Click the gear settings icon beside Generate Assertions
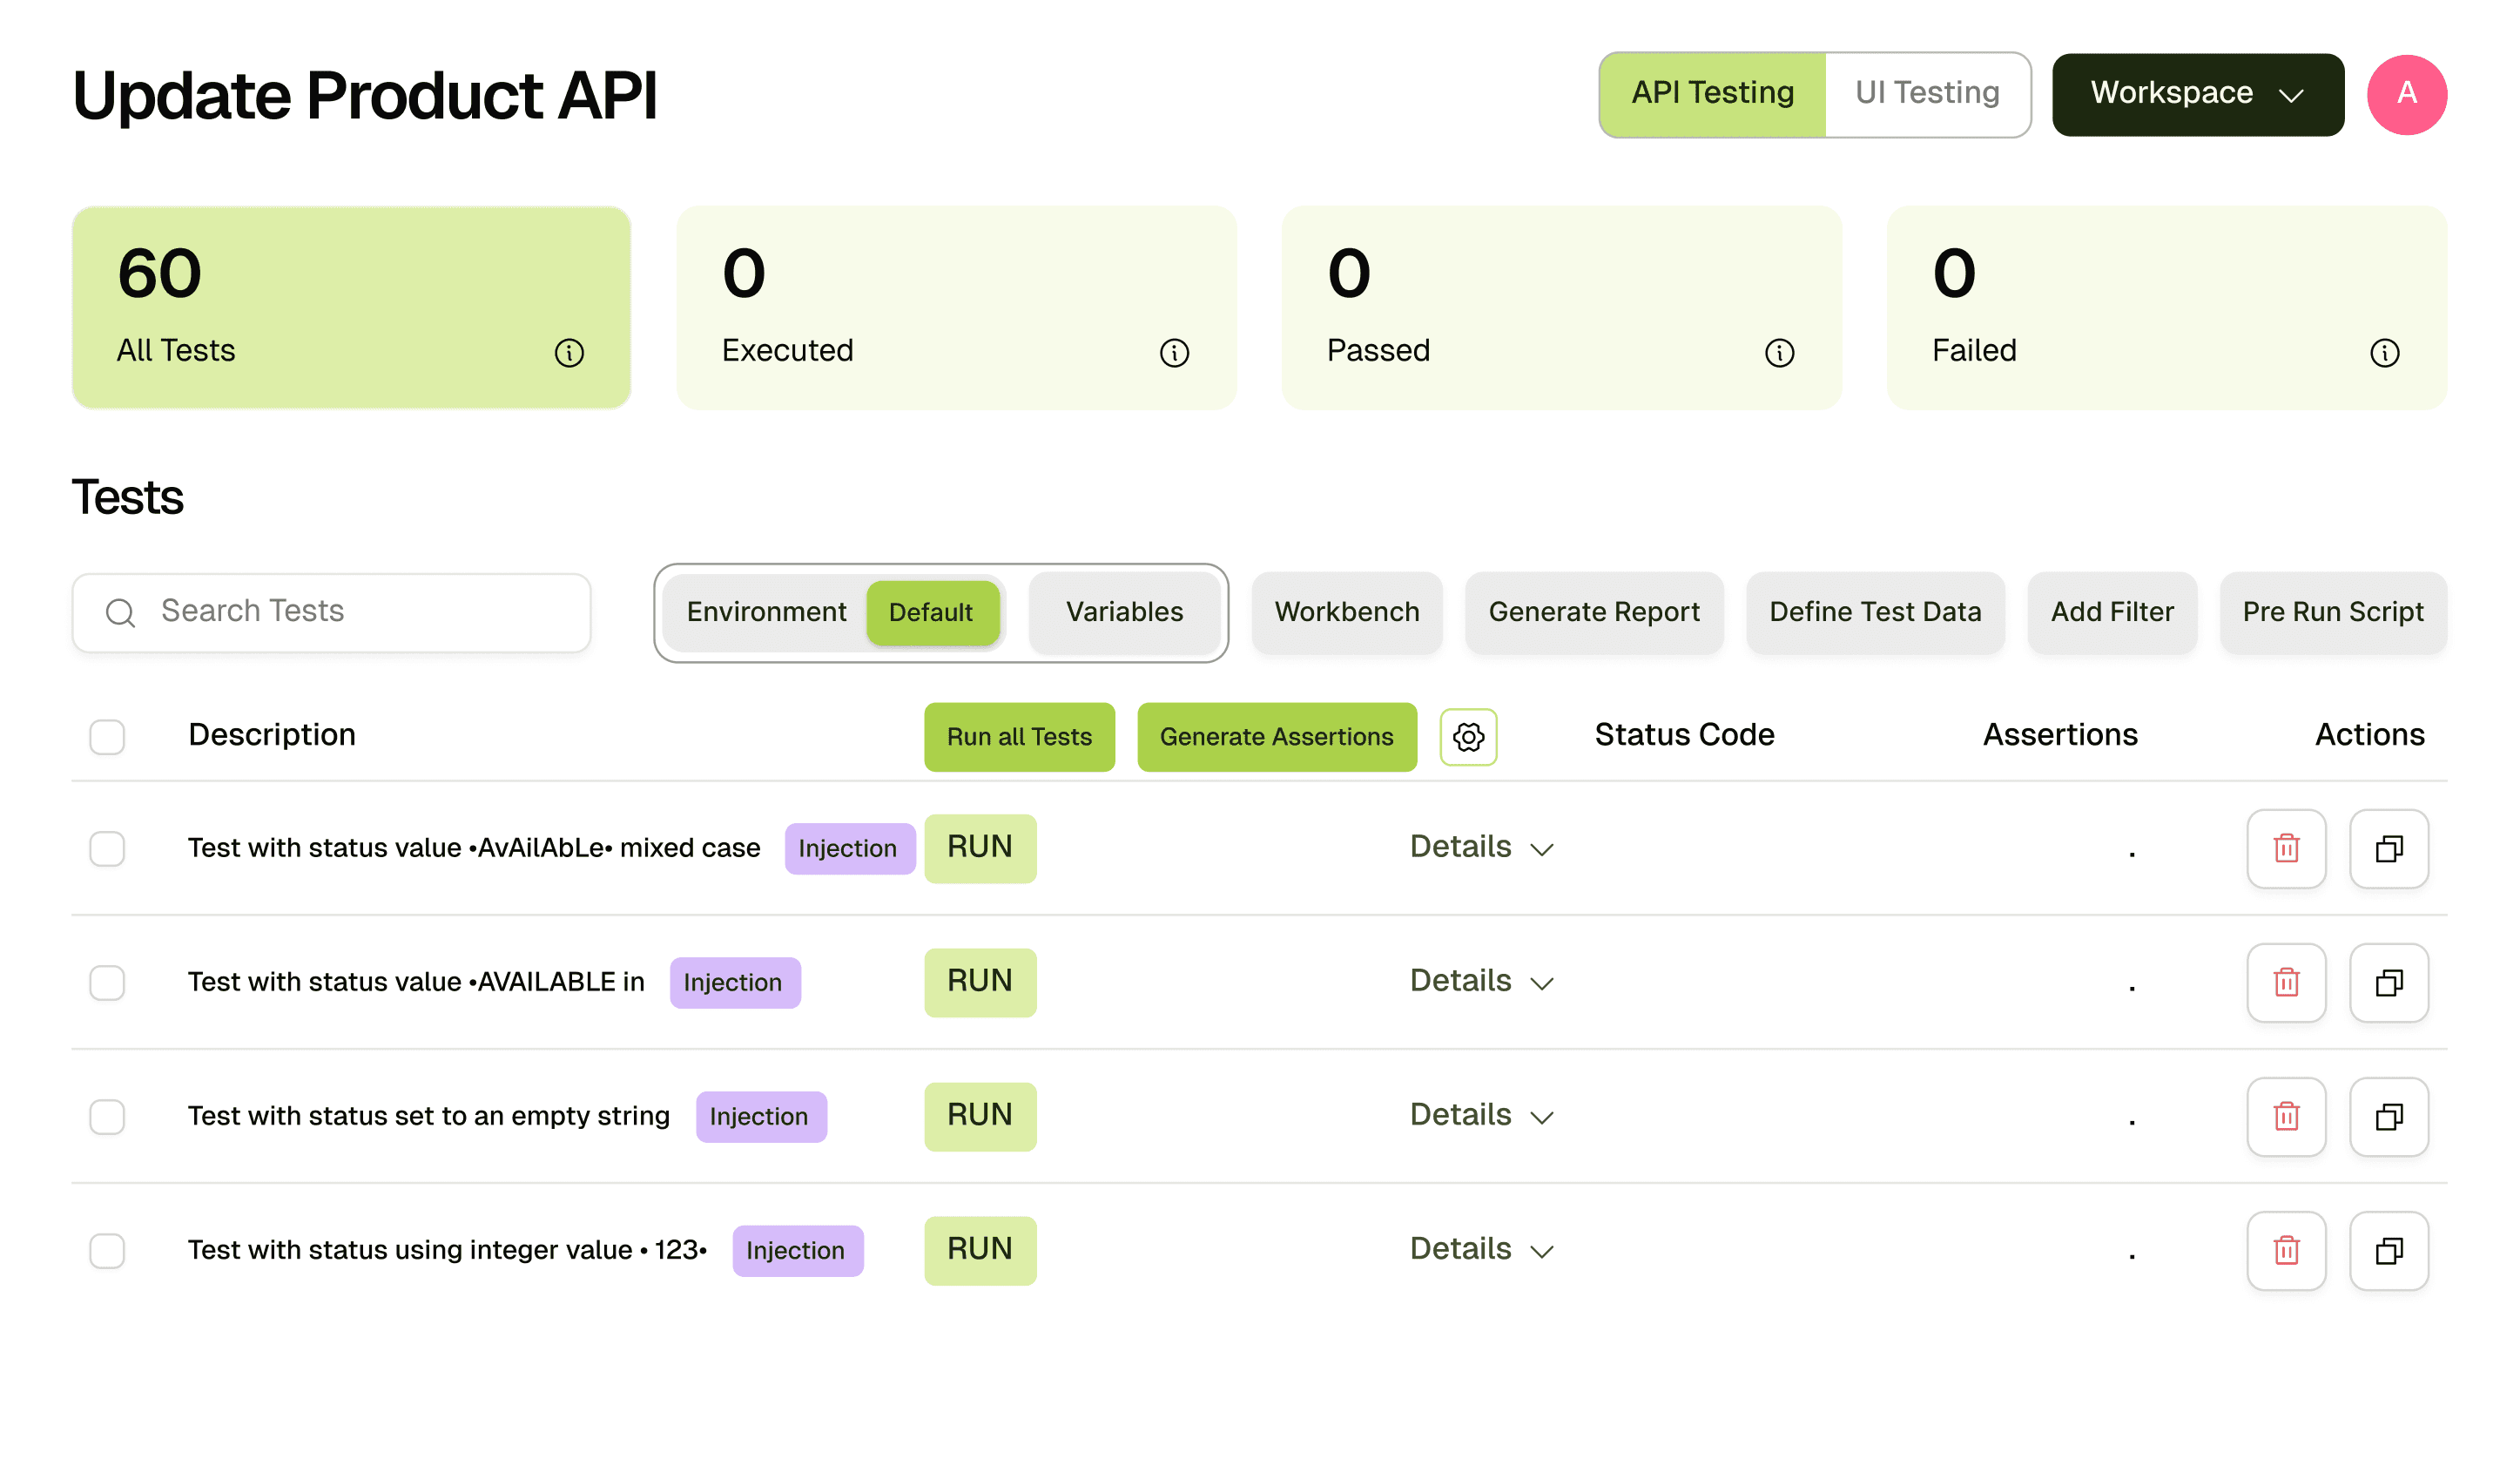This screenshot has height=1466, width=2520. pos(1468,737)
